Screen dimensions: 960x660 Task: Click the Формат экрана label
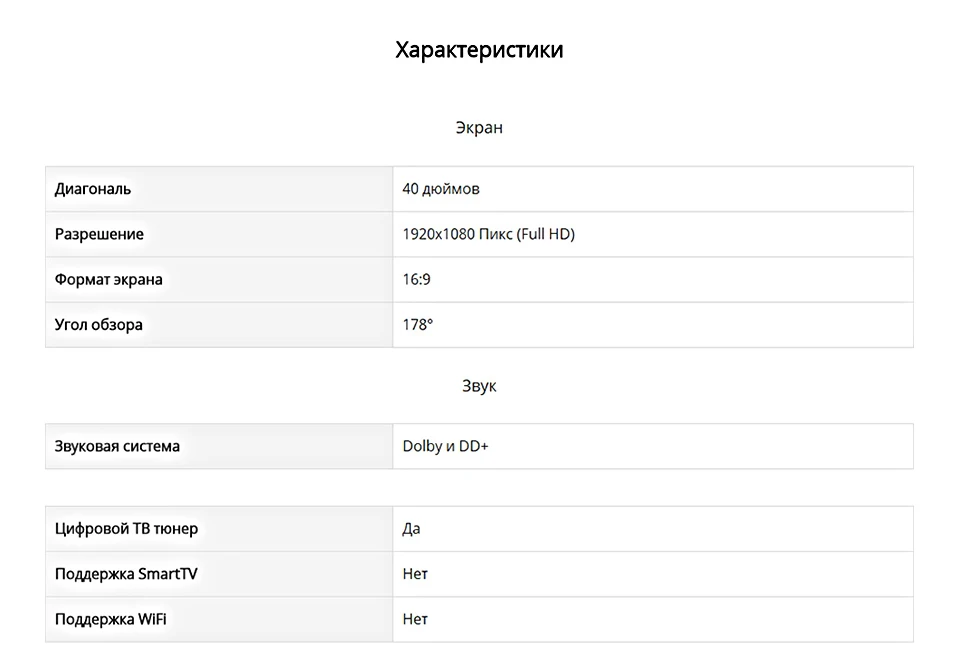tap(108, 280)
